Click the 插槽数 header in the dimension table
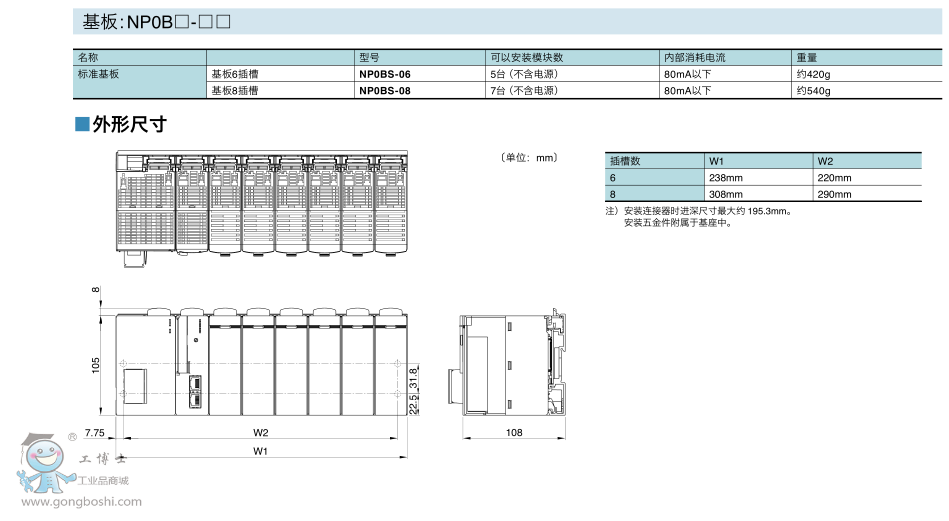The height and width of the screenshot is (521, 949). [625, 161]
